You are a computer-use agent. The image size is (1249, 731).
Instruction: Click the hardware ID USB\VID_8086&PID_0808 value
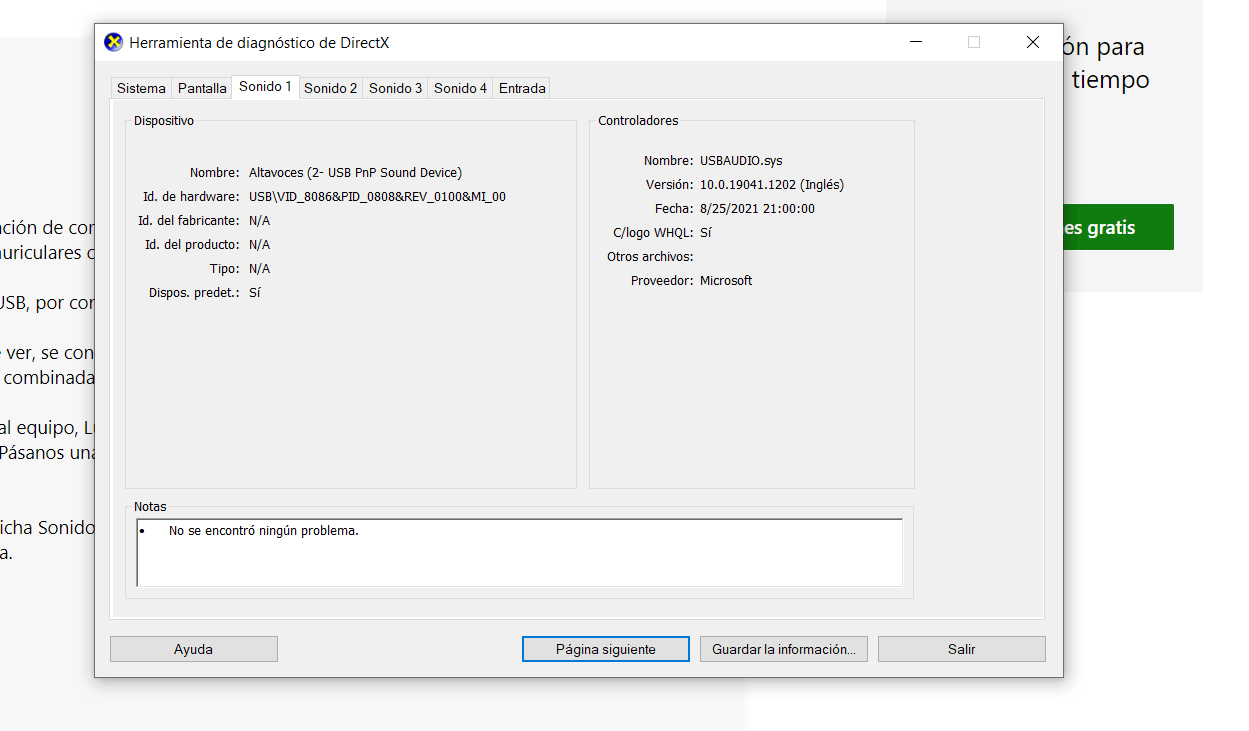(x=377, y=196)
